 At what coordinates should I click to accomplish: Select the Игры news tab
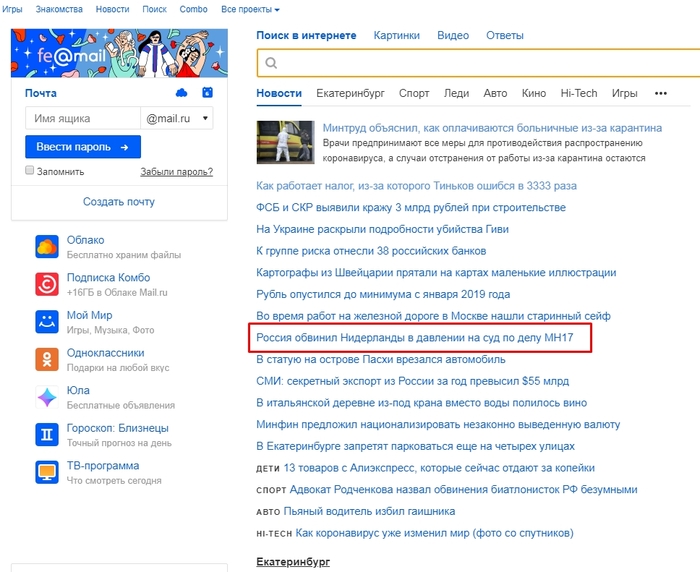(x=624, y=93)
